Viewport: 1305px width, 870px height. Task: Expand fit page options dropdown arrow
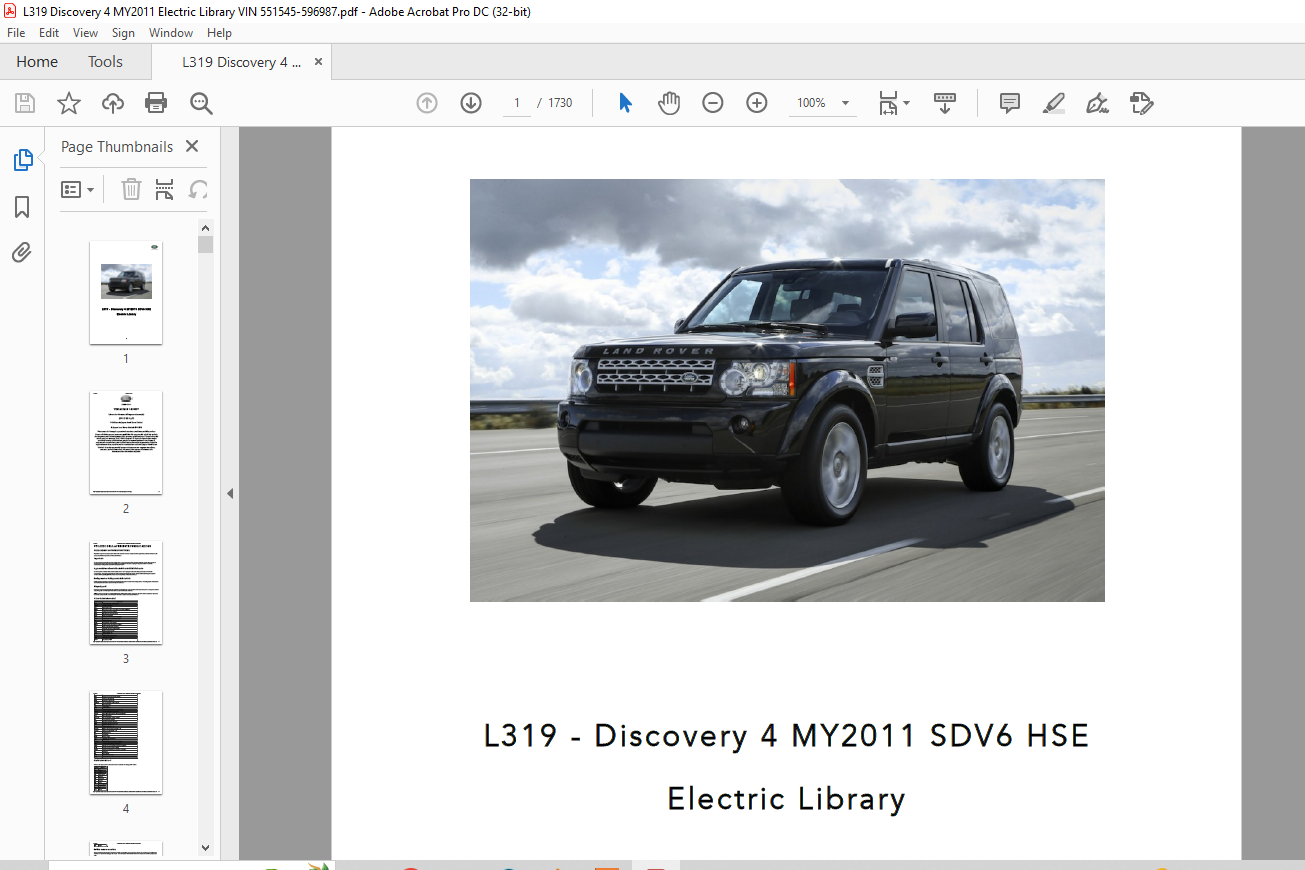pyautogui.click(x=906, y=103)
